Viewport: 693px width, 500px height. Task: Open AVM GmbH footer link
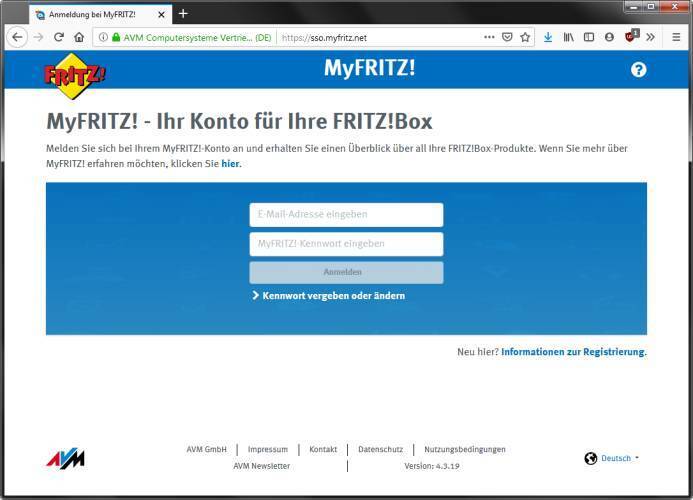click(206, 449)
